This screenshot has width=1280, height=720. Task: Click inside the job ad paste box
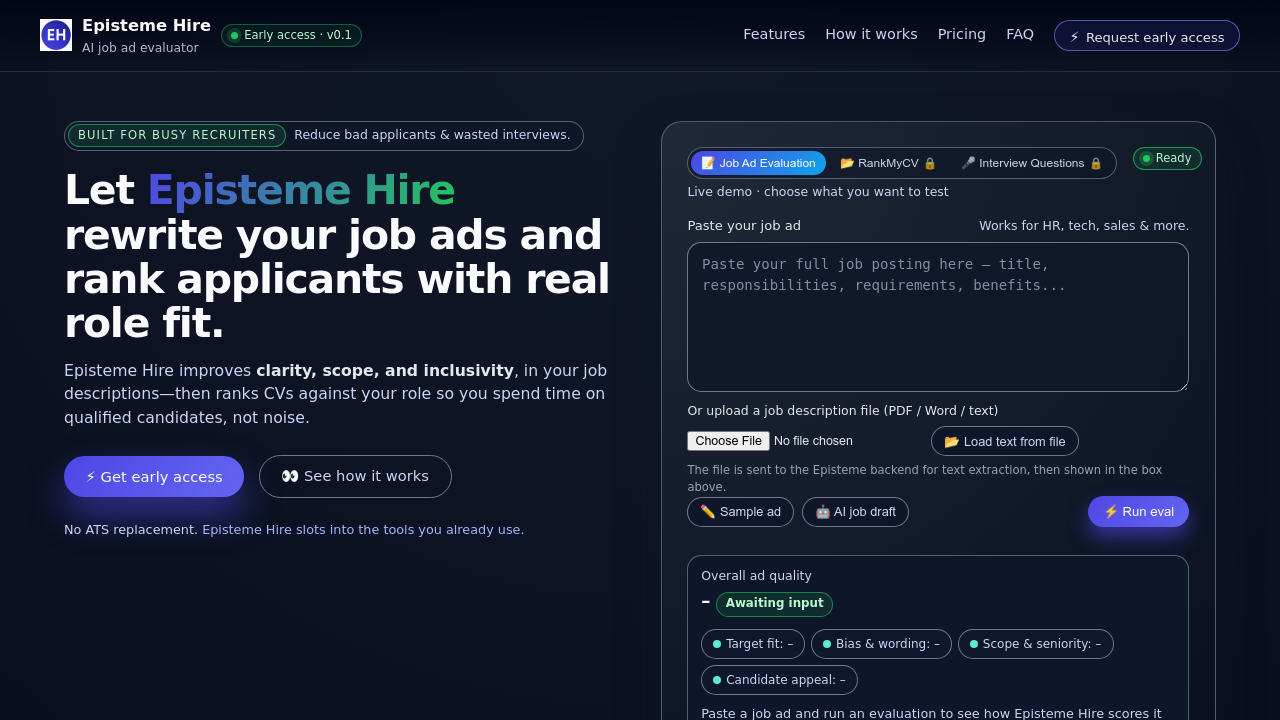click(937, 316)
